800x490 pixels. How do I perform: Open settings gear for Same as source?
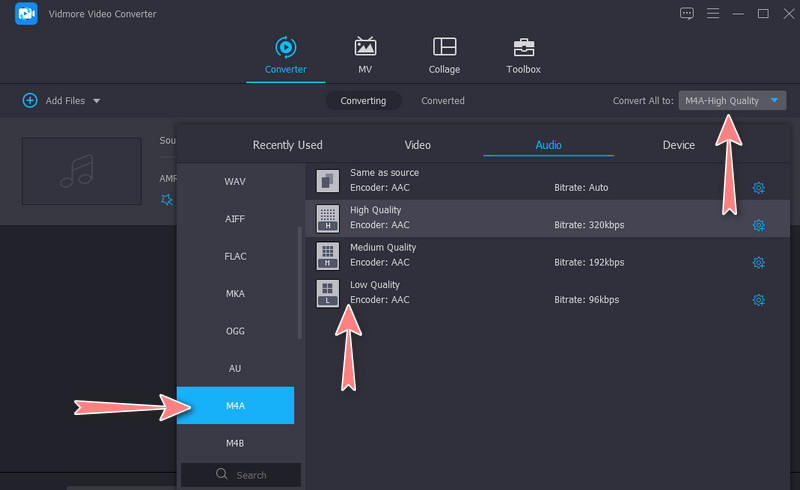pos(758,188)
